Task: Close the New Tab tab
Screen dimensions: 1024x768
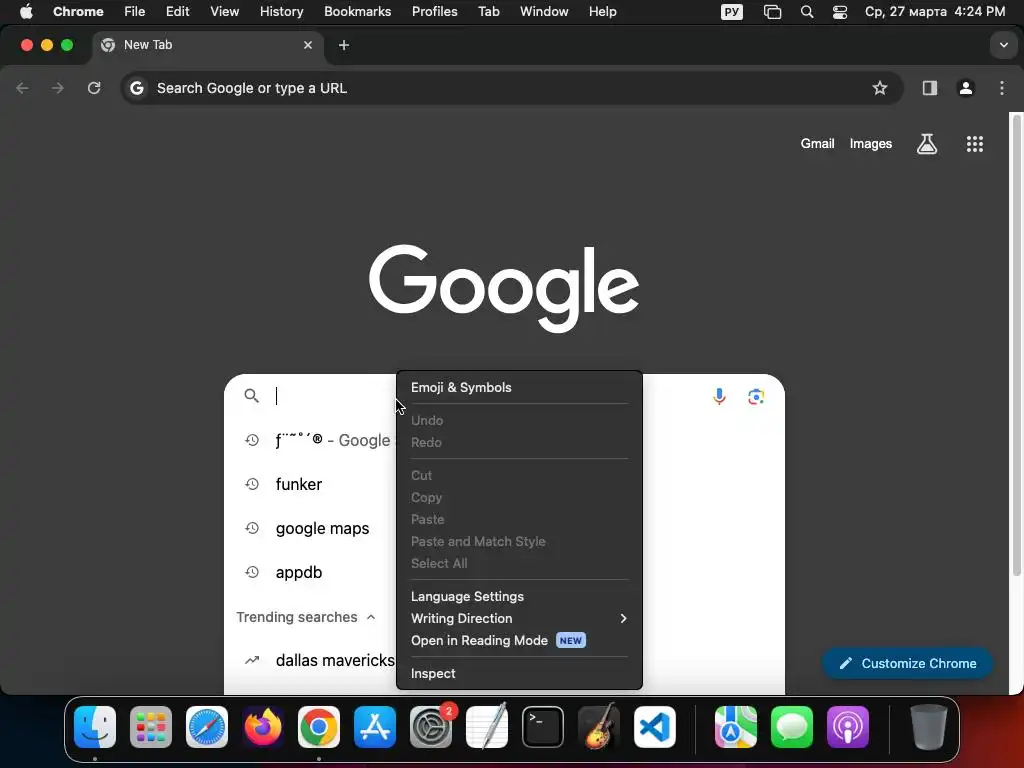Action: (308, 45)
